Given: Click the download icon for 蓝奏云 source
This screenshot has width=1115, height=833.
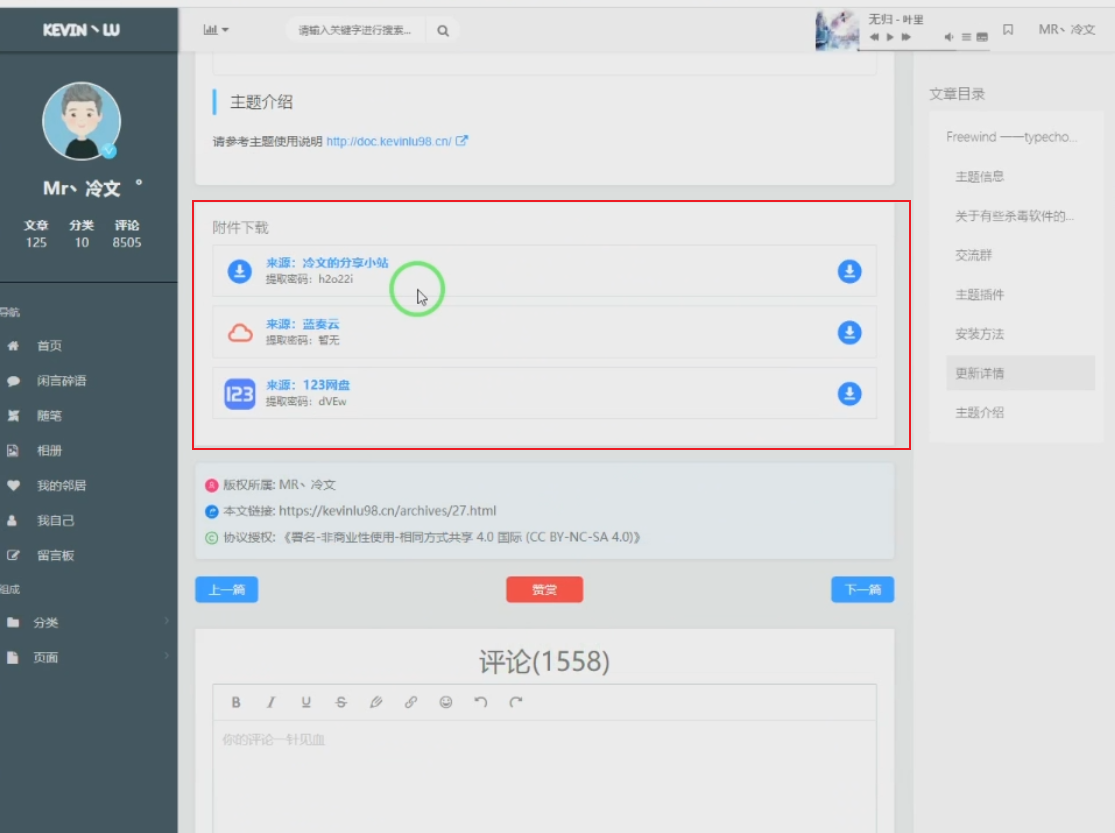Looking at the screenshot, I should 848,333.
